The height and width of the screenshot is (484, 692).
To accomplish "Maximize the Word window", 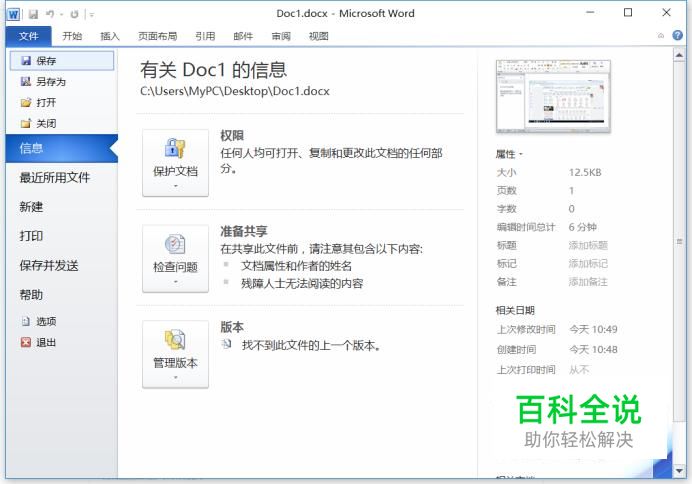I will (628, 13).
